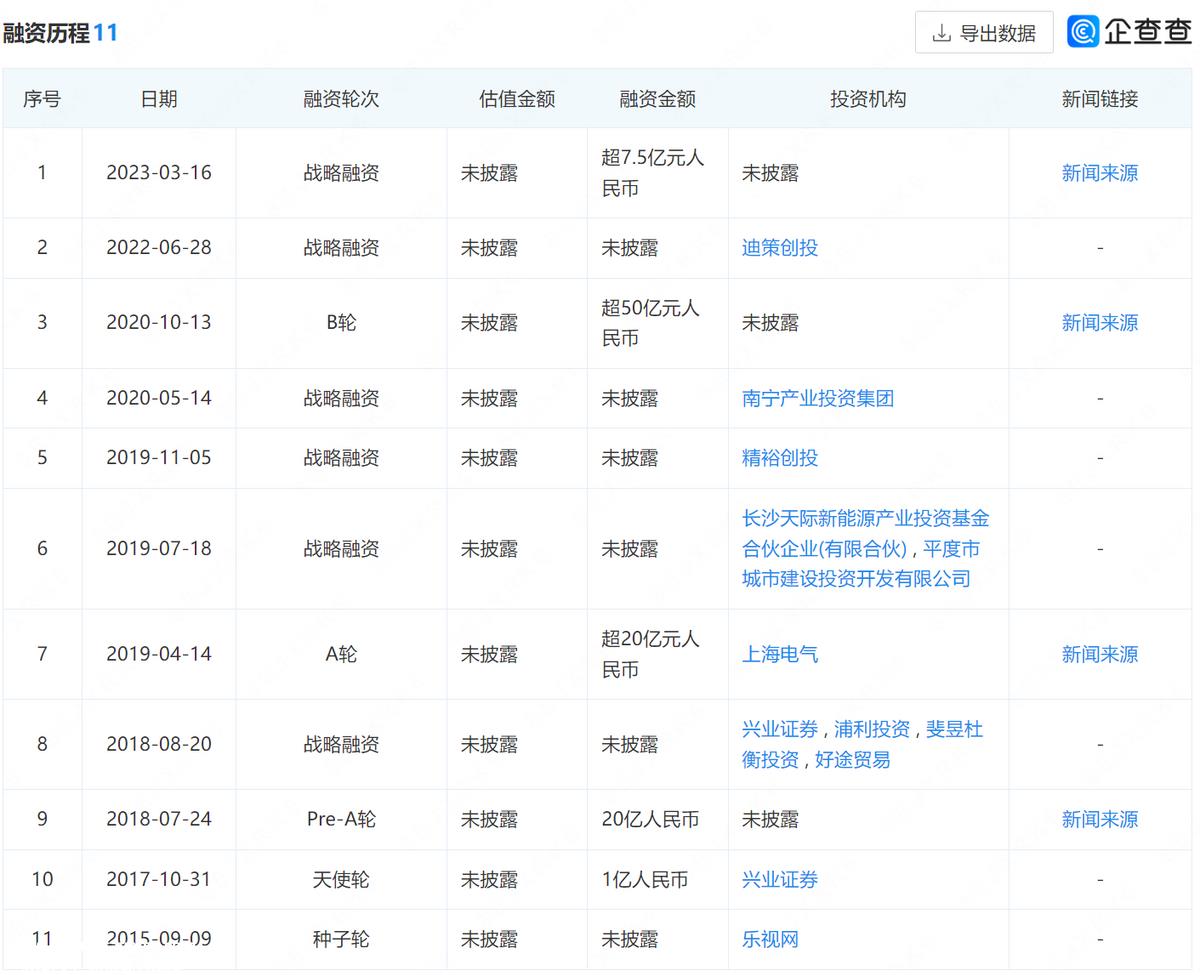The height and width of the screenshot is (975, 1200).
Task: Click the 新闻链接 column header
Action: [1099, 99]
